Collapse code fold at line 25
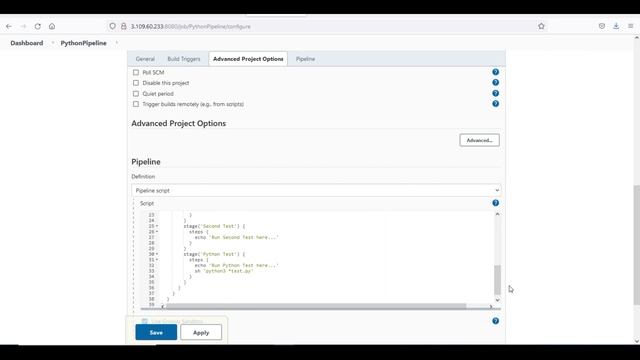The width and height of the screenshot is (640, 360). pyautogui.click(x=157, y=226)
